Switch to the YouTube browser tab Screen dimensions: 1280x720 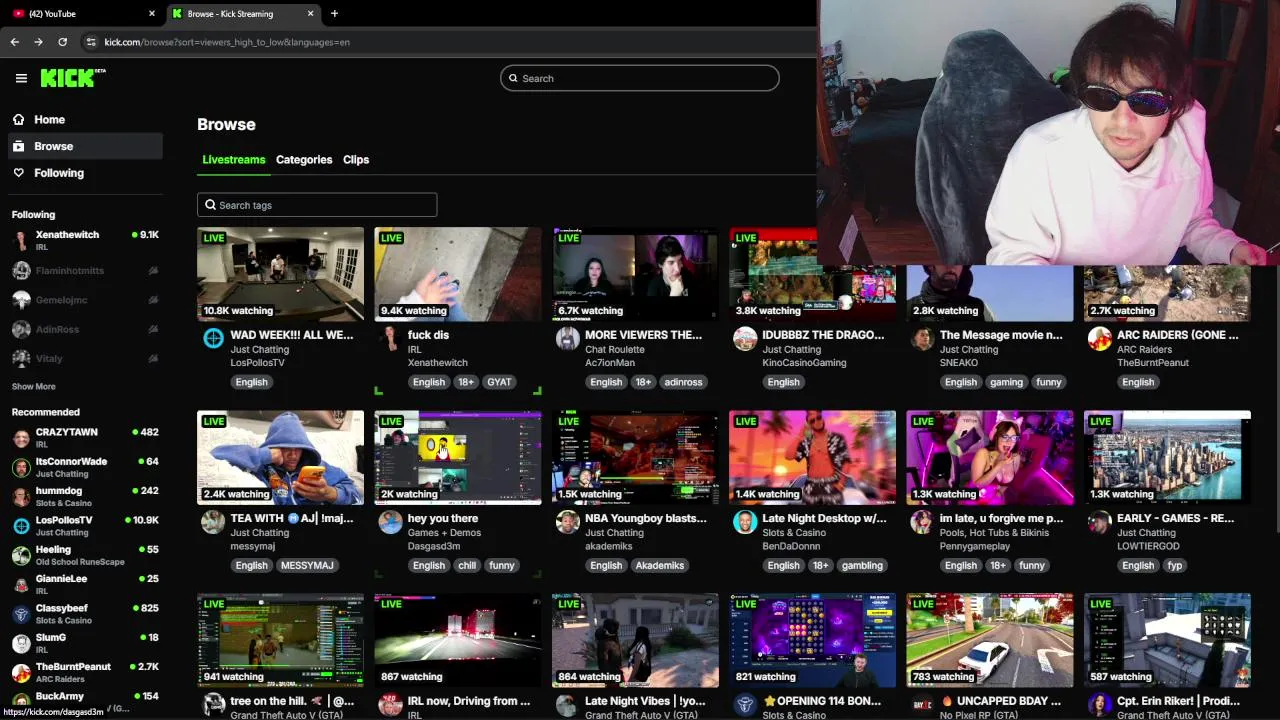point(82,14)
